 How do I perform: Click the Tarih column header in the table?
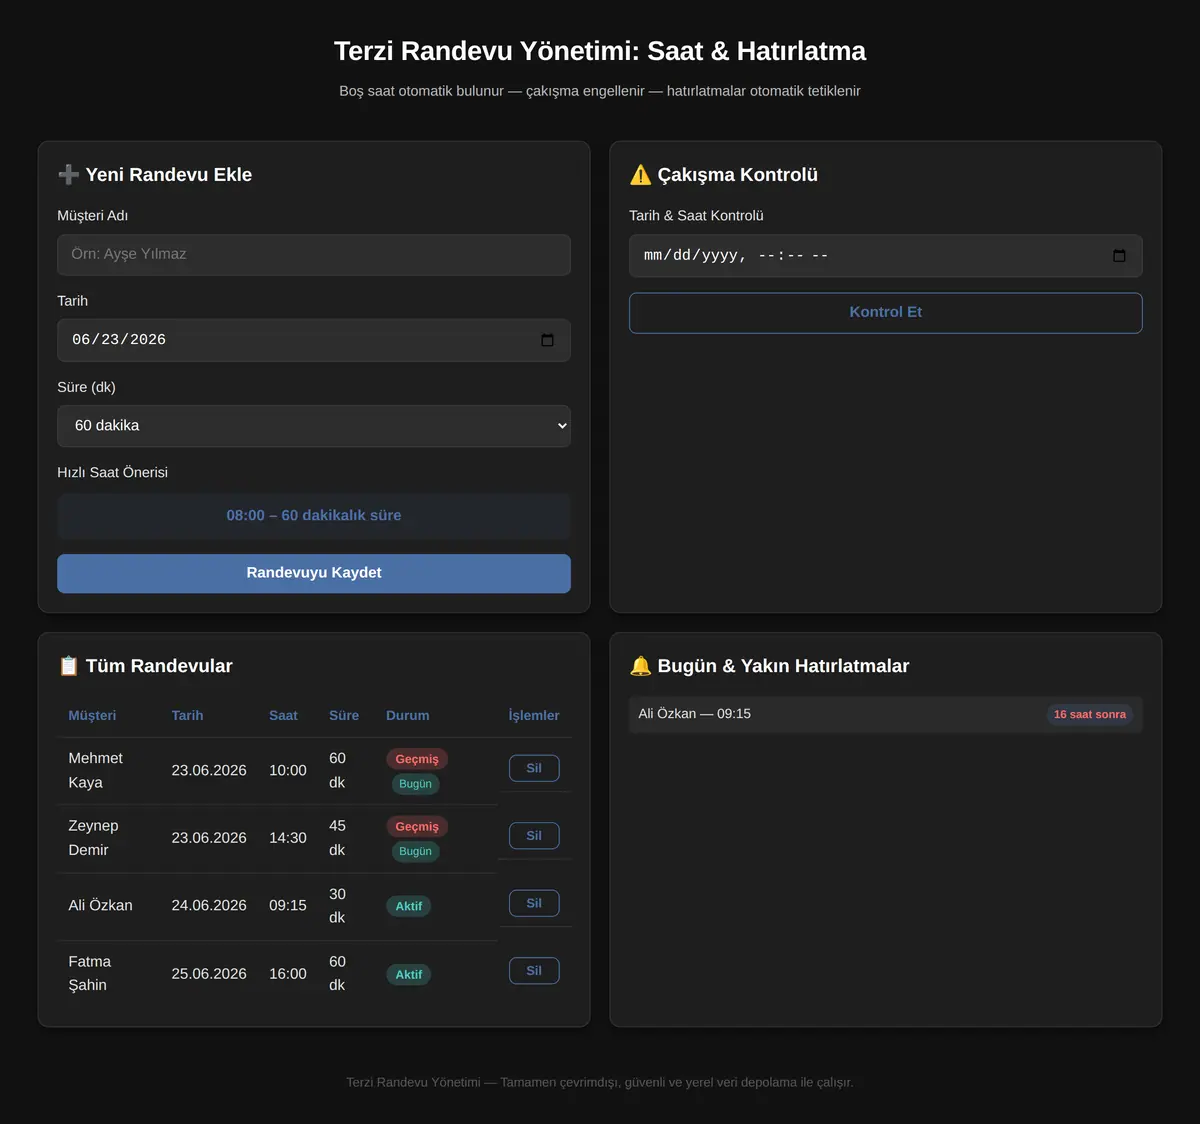tap(187, 715)
